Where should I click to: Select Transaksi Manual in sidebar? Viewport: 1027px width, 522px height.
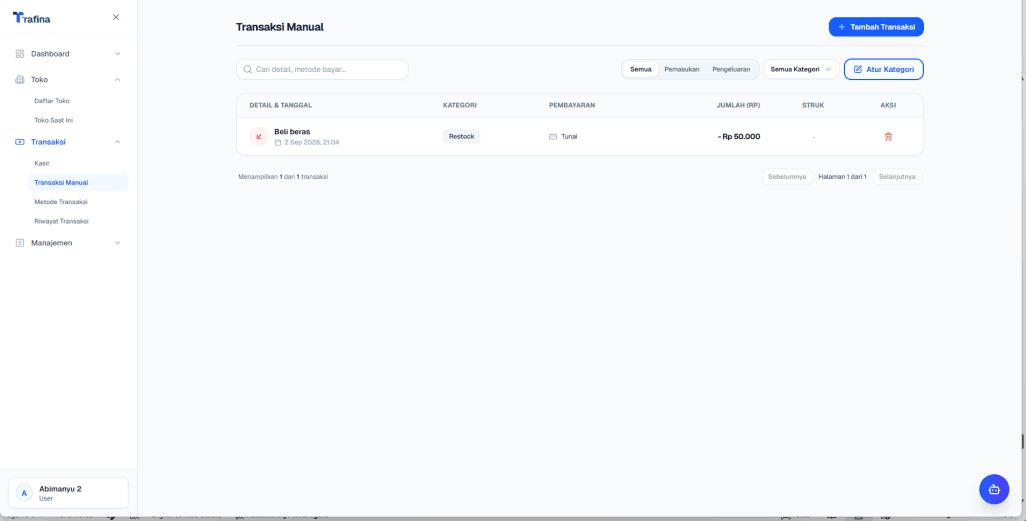click(x=78, y=183)
